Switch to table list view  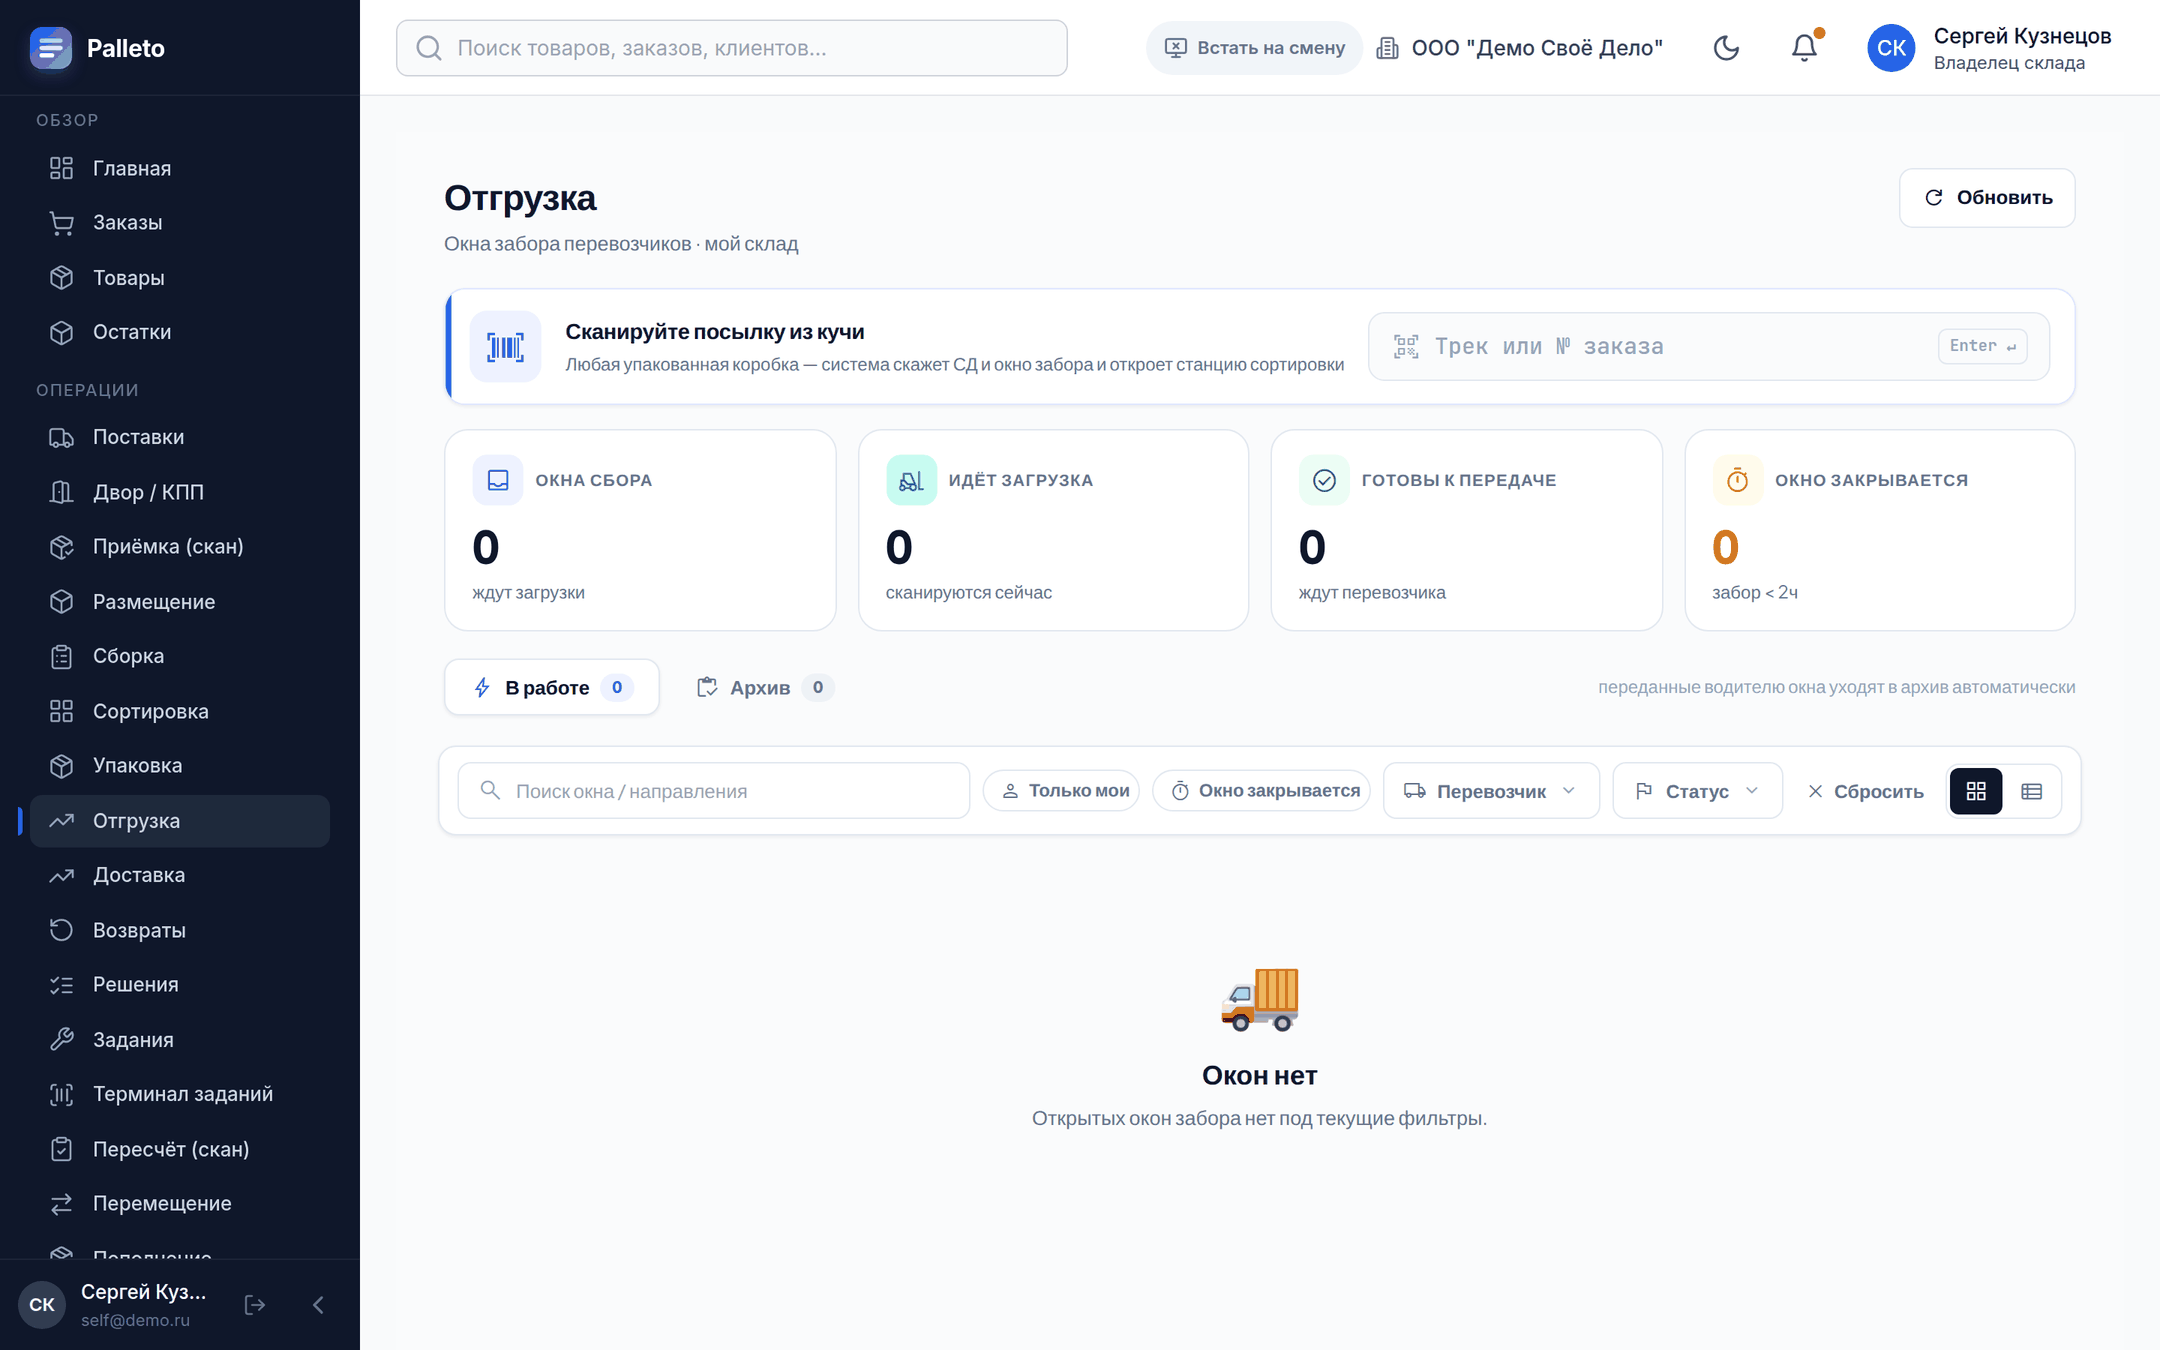click(x=2031, y=791)
